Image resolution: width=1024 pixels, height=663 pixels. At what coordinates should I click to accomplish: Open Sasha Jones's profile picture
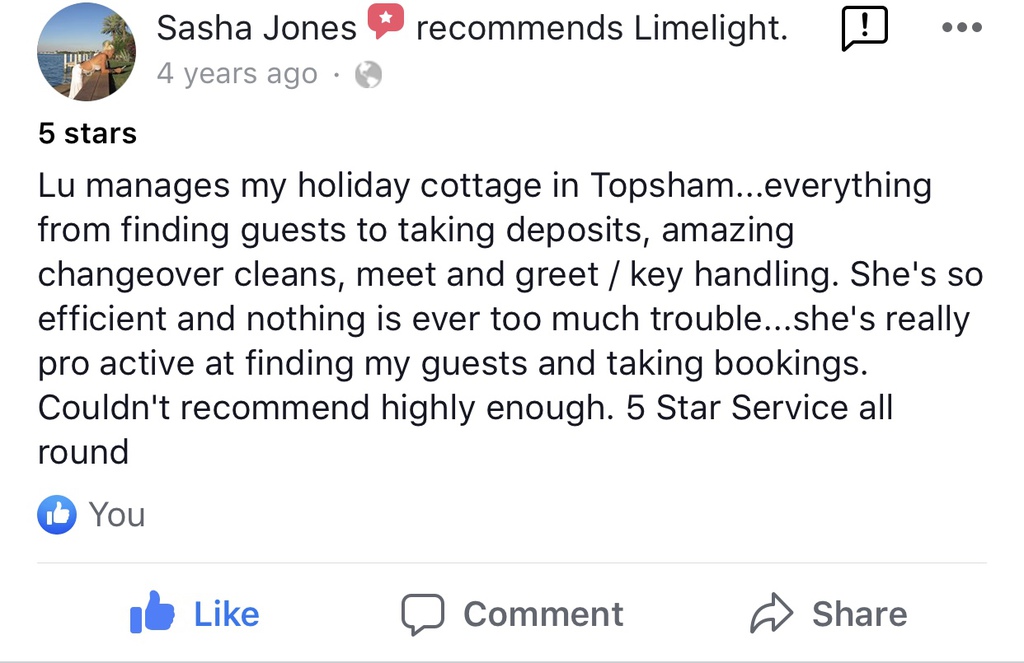pos(86,52)
